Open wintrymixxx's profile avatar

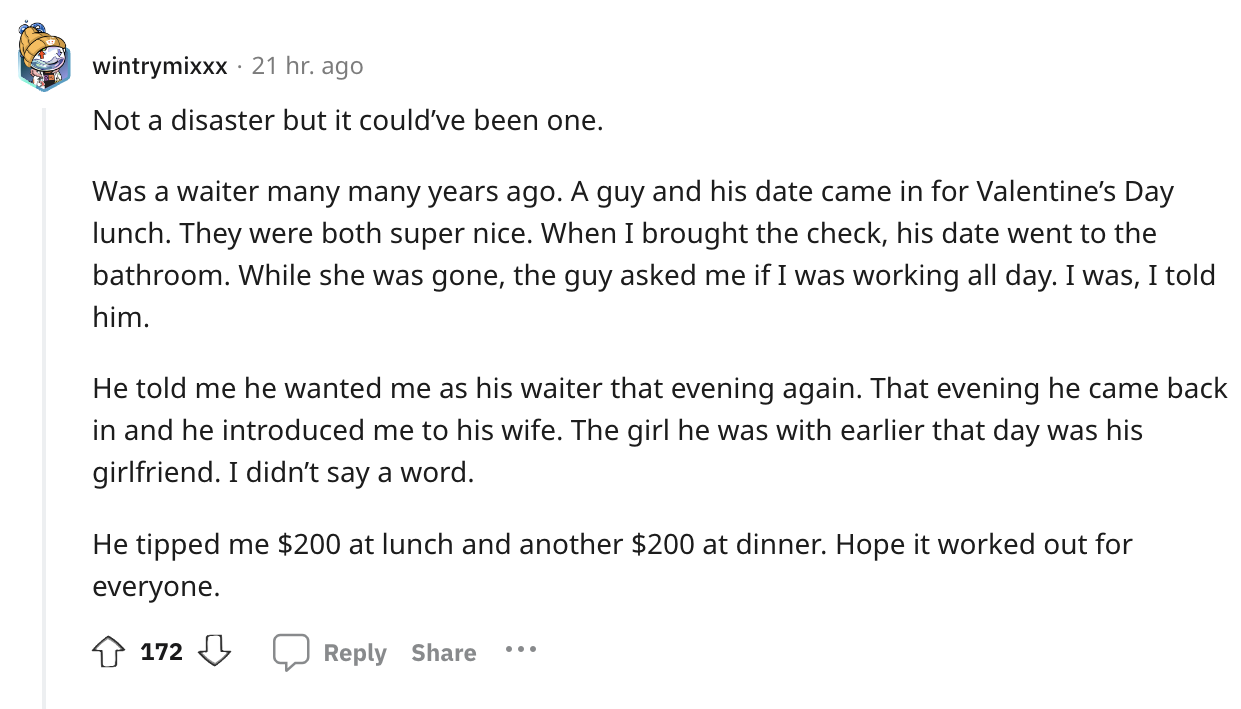pos(44,57)
